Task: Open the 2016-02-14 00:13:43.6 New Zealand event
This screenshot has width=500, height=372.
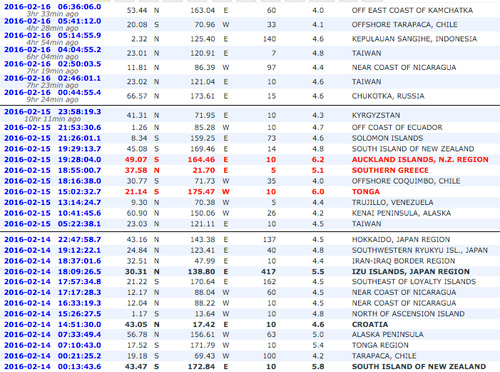Action: 53,366
